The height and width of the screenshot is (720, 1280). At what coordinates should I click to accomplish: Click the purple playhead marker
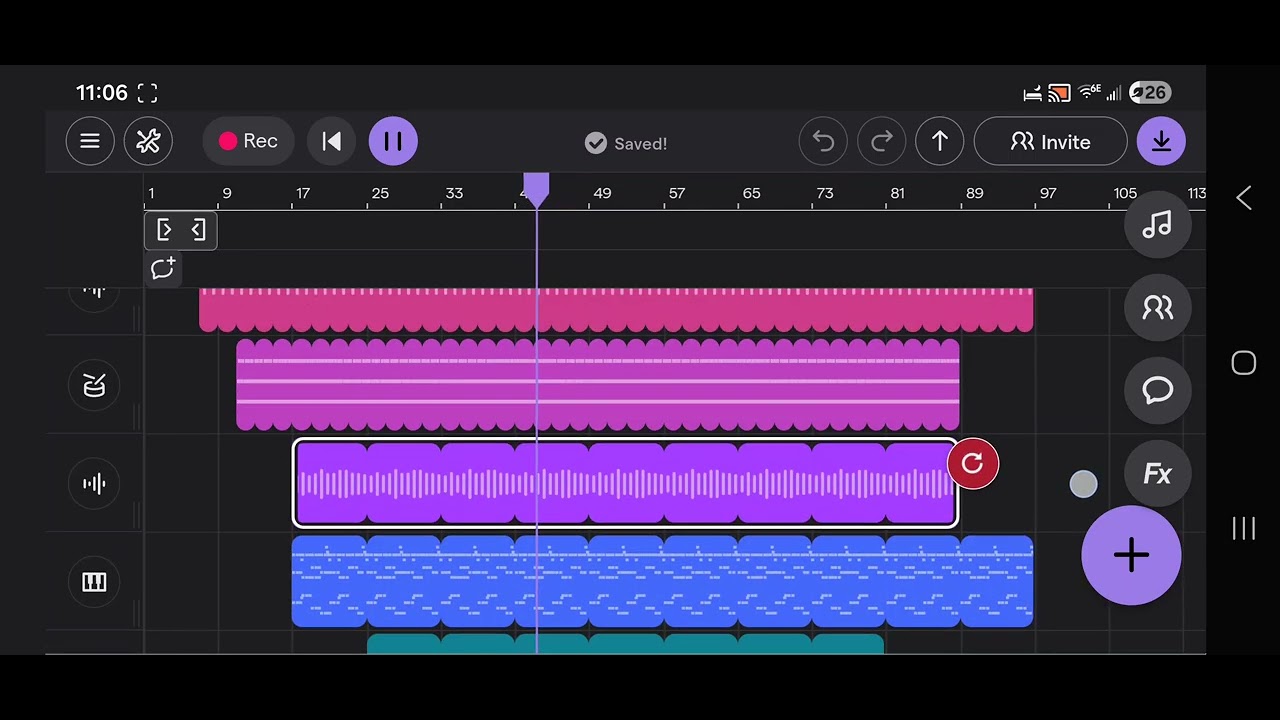536,189
